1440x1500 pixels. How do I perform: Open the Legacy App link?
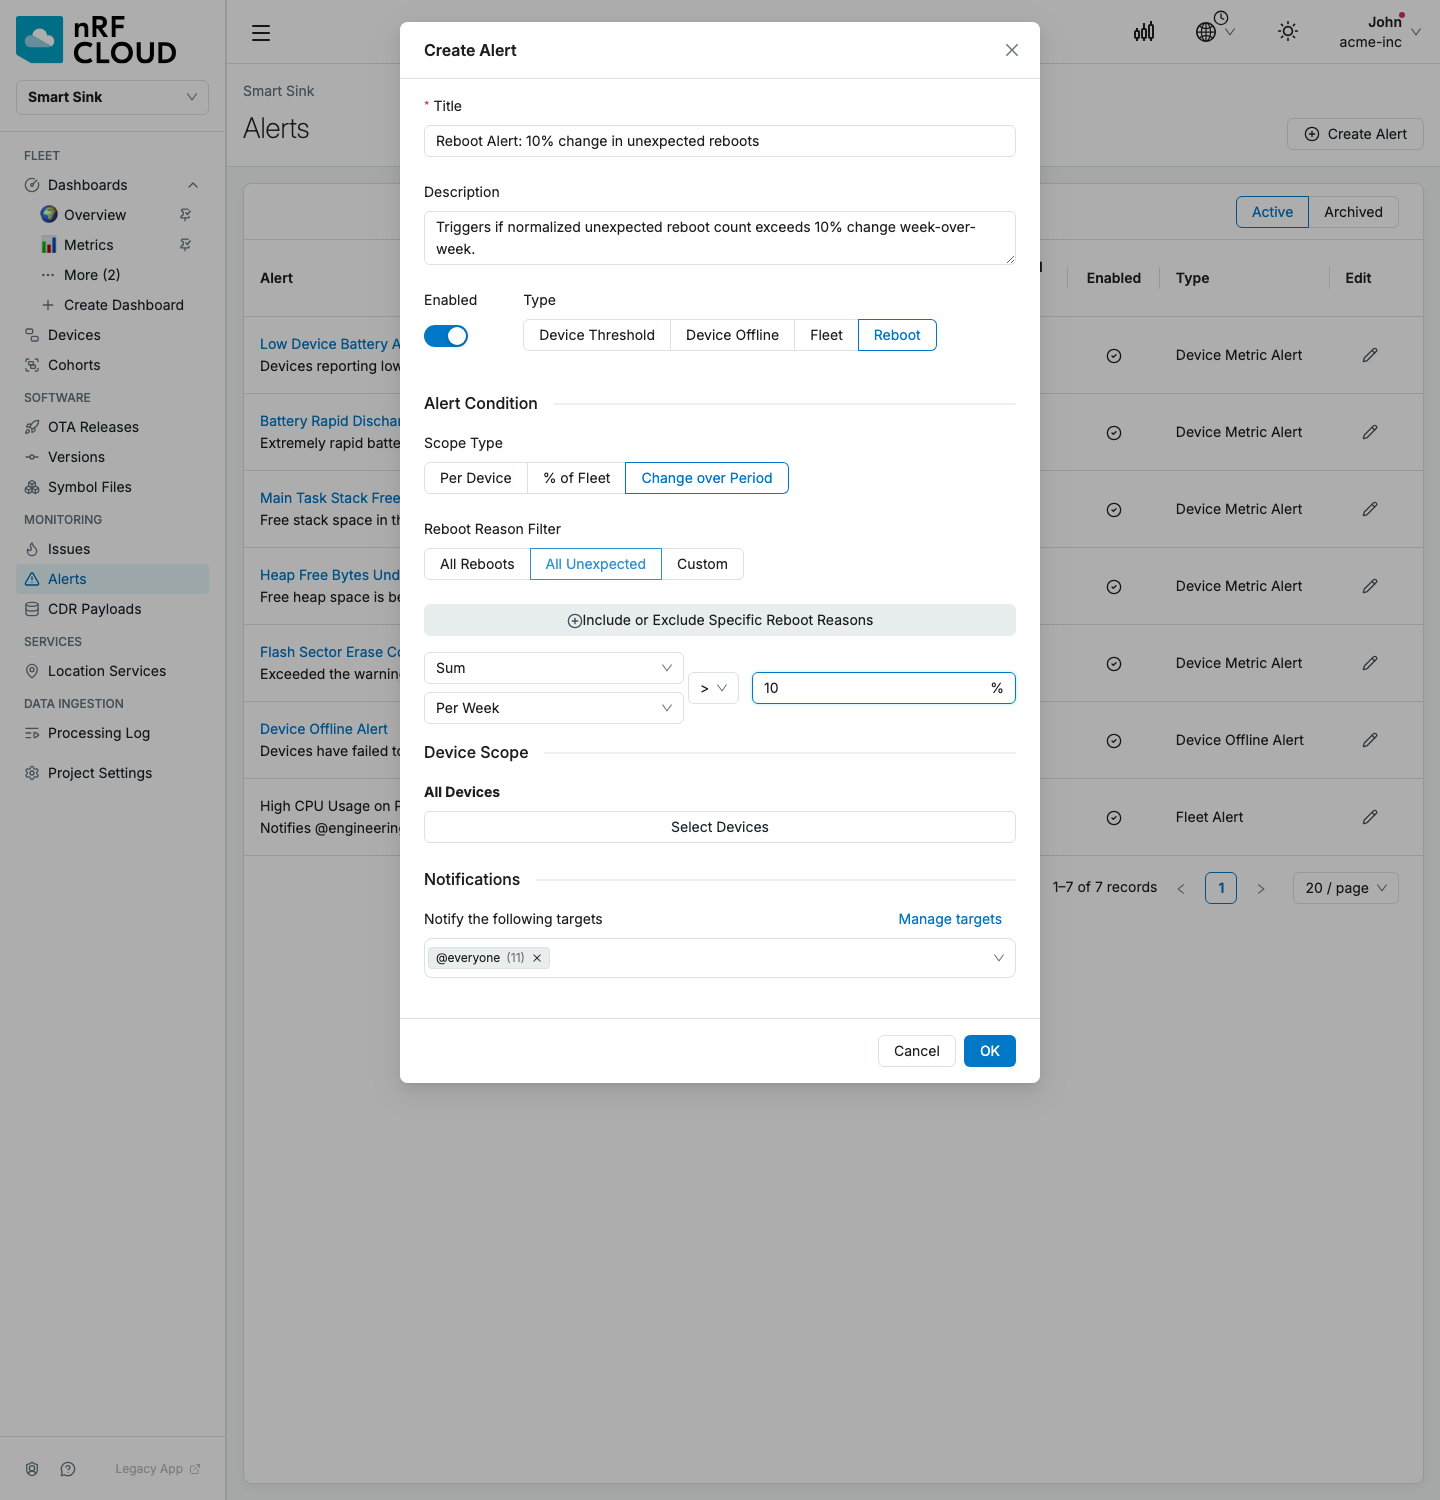158,1469
